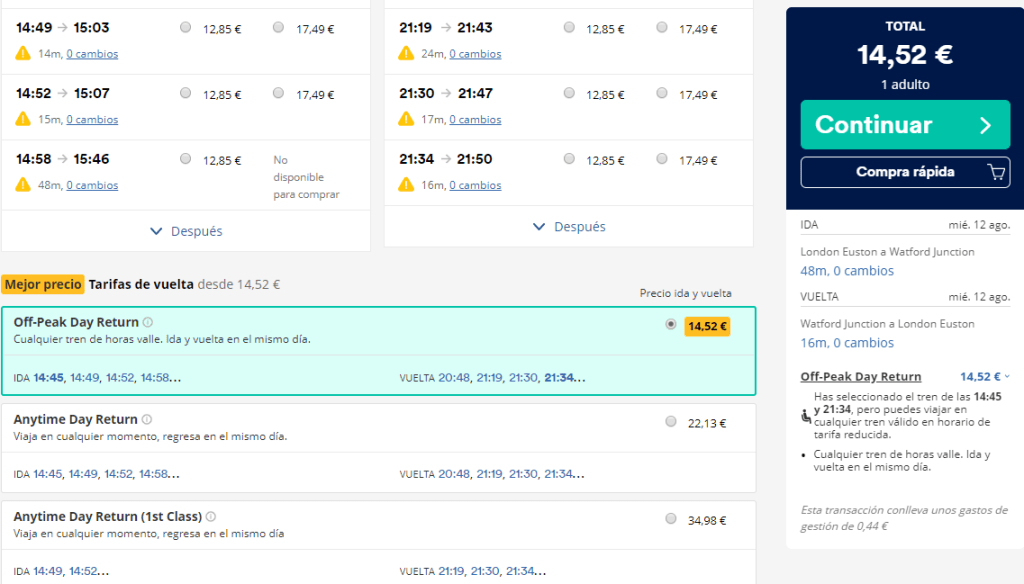This screenshot has height=584, width=1024.
Task: Open Off-Peak Day Return link in summary
Action: point(860,377)
